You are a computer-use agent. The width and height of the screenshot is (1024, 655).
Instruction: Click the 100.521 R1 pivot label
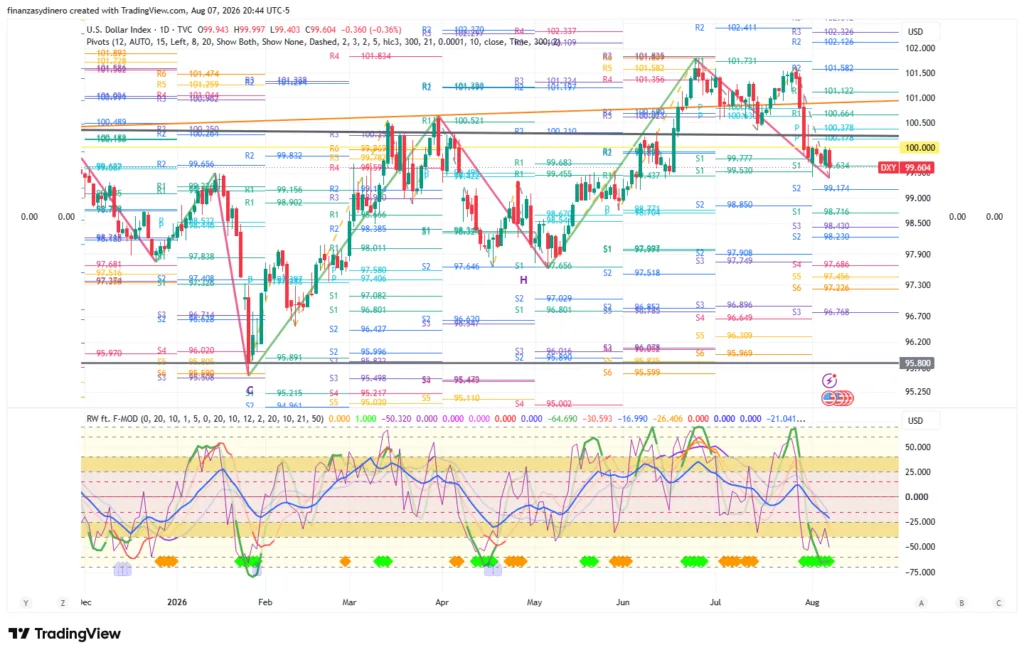pyautogui.click(x=469, y=121)
